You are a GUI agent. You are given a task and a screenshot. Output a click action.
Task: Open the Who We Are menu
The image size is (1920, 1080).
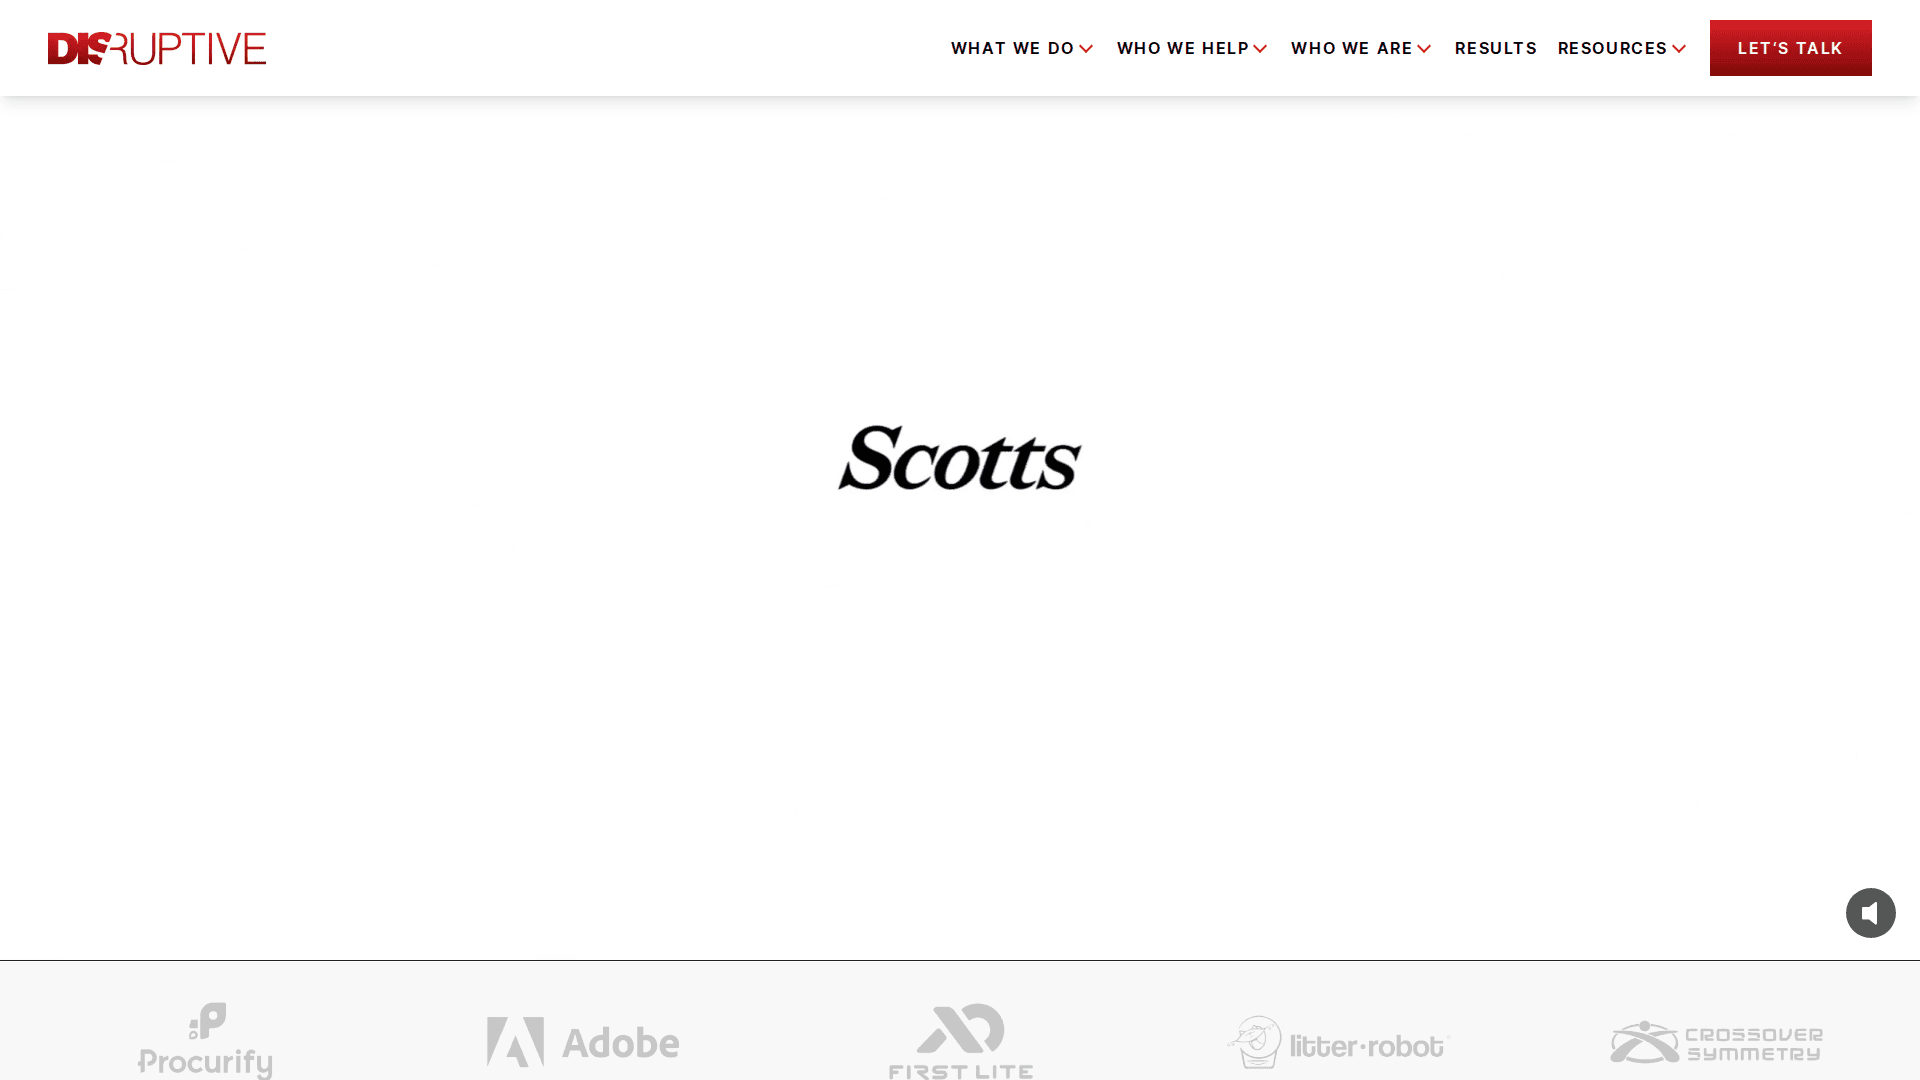(1351, 48)
